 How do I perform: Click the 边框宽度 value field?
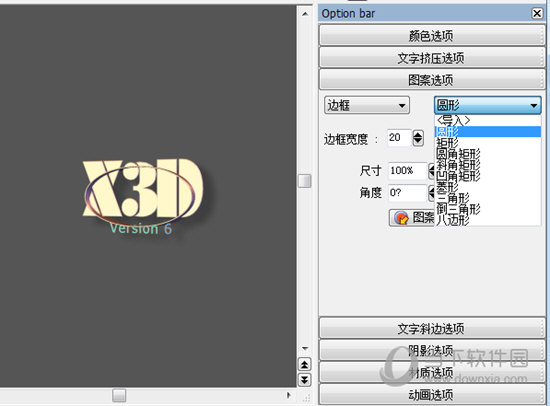tap(399, 138)
